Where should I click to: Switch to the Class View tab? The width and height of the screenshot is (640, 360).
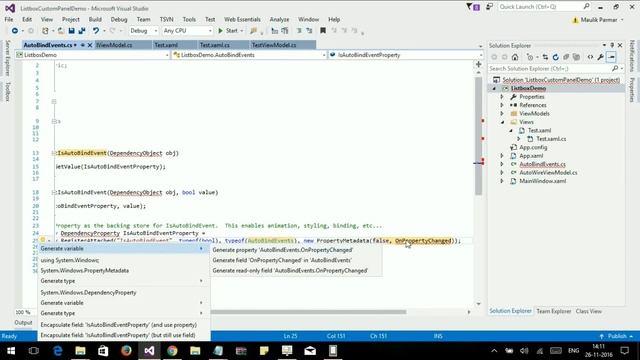(x=589, y=311)
